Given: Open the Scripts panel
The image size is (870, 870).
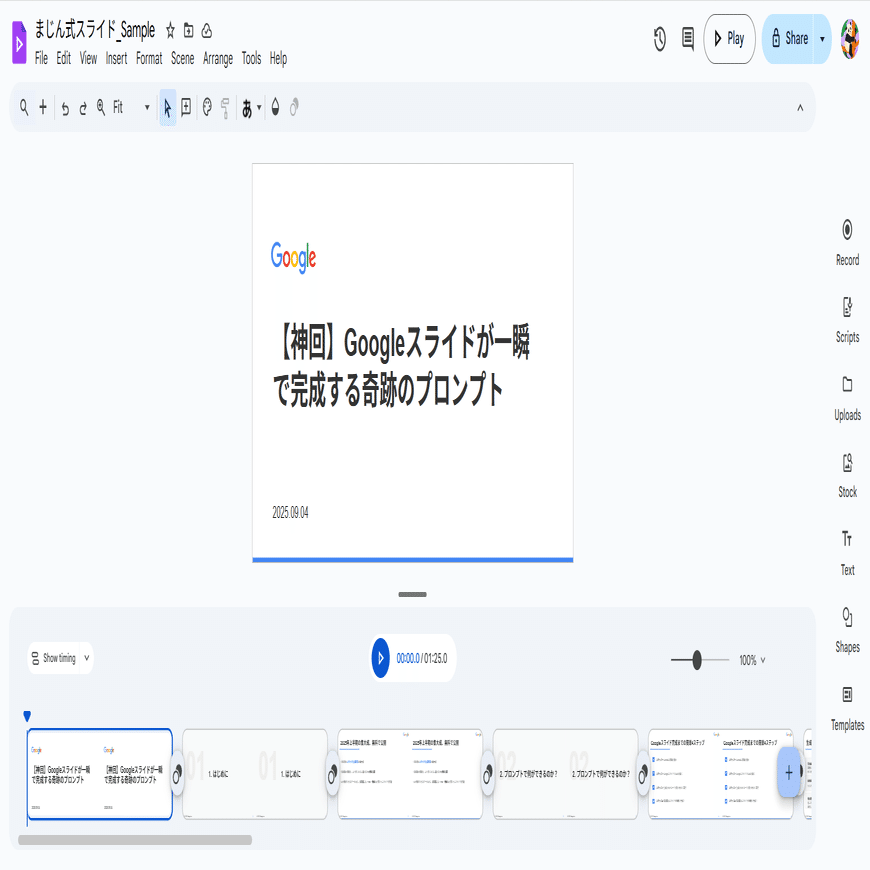Looking at the screenshot, I should pos(847,320).
